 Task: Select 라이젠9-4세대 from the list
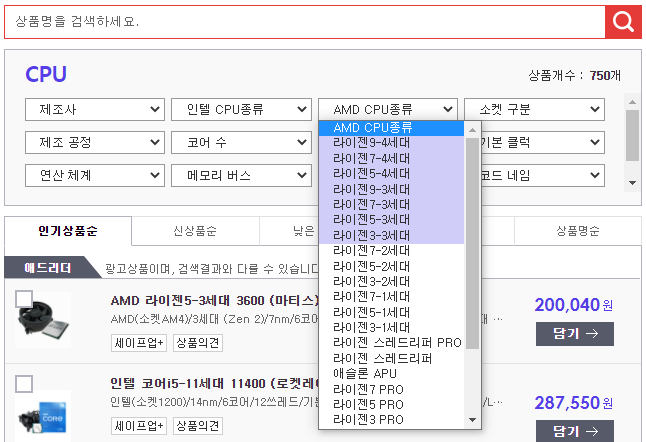tap(391, 143)
